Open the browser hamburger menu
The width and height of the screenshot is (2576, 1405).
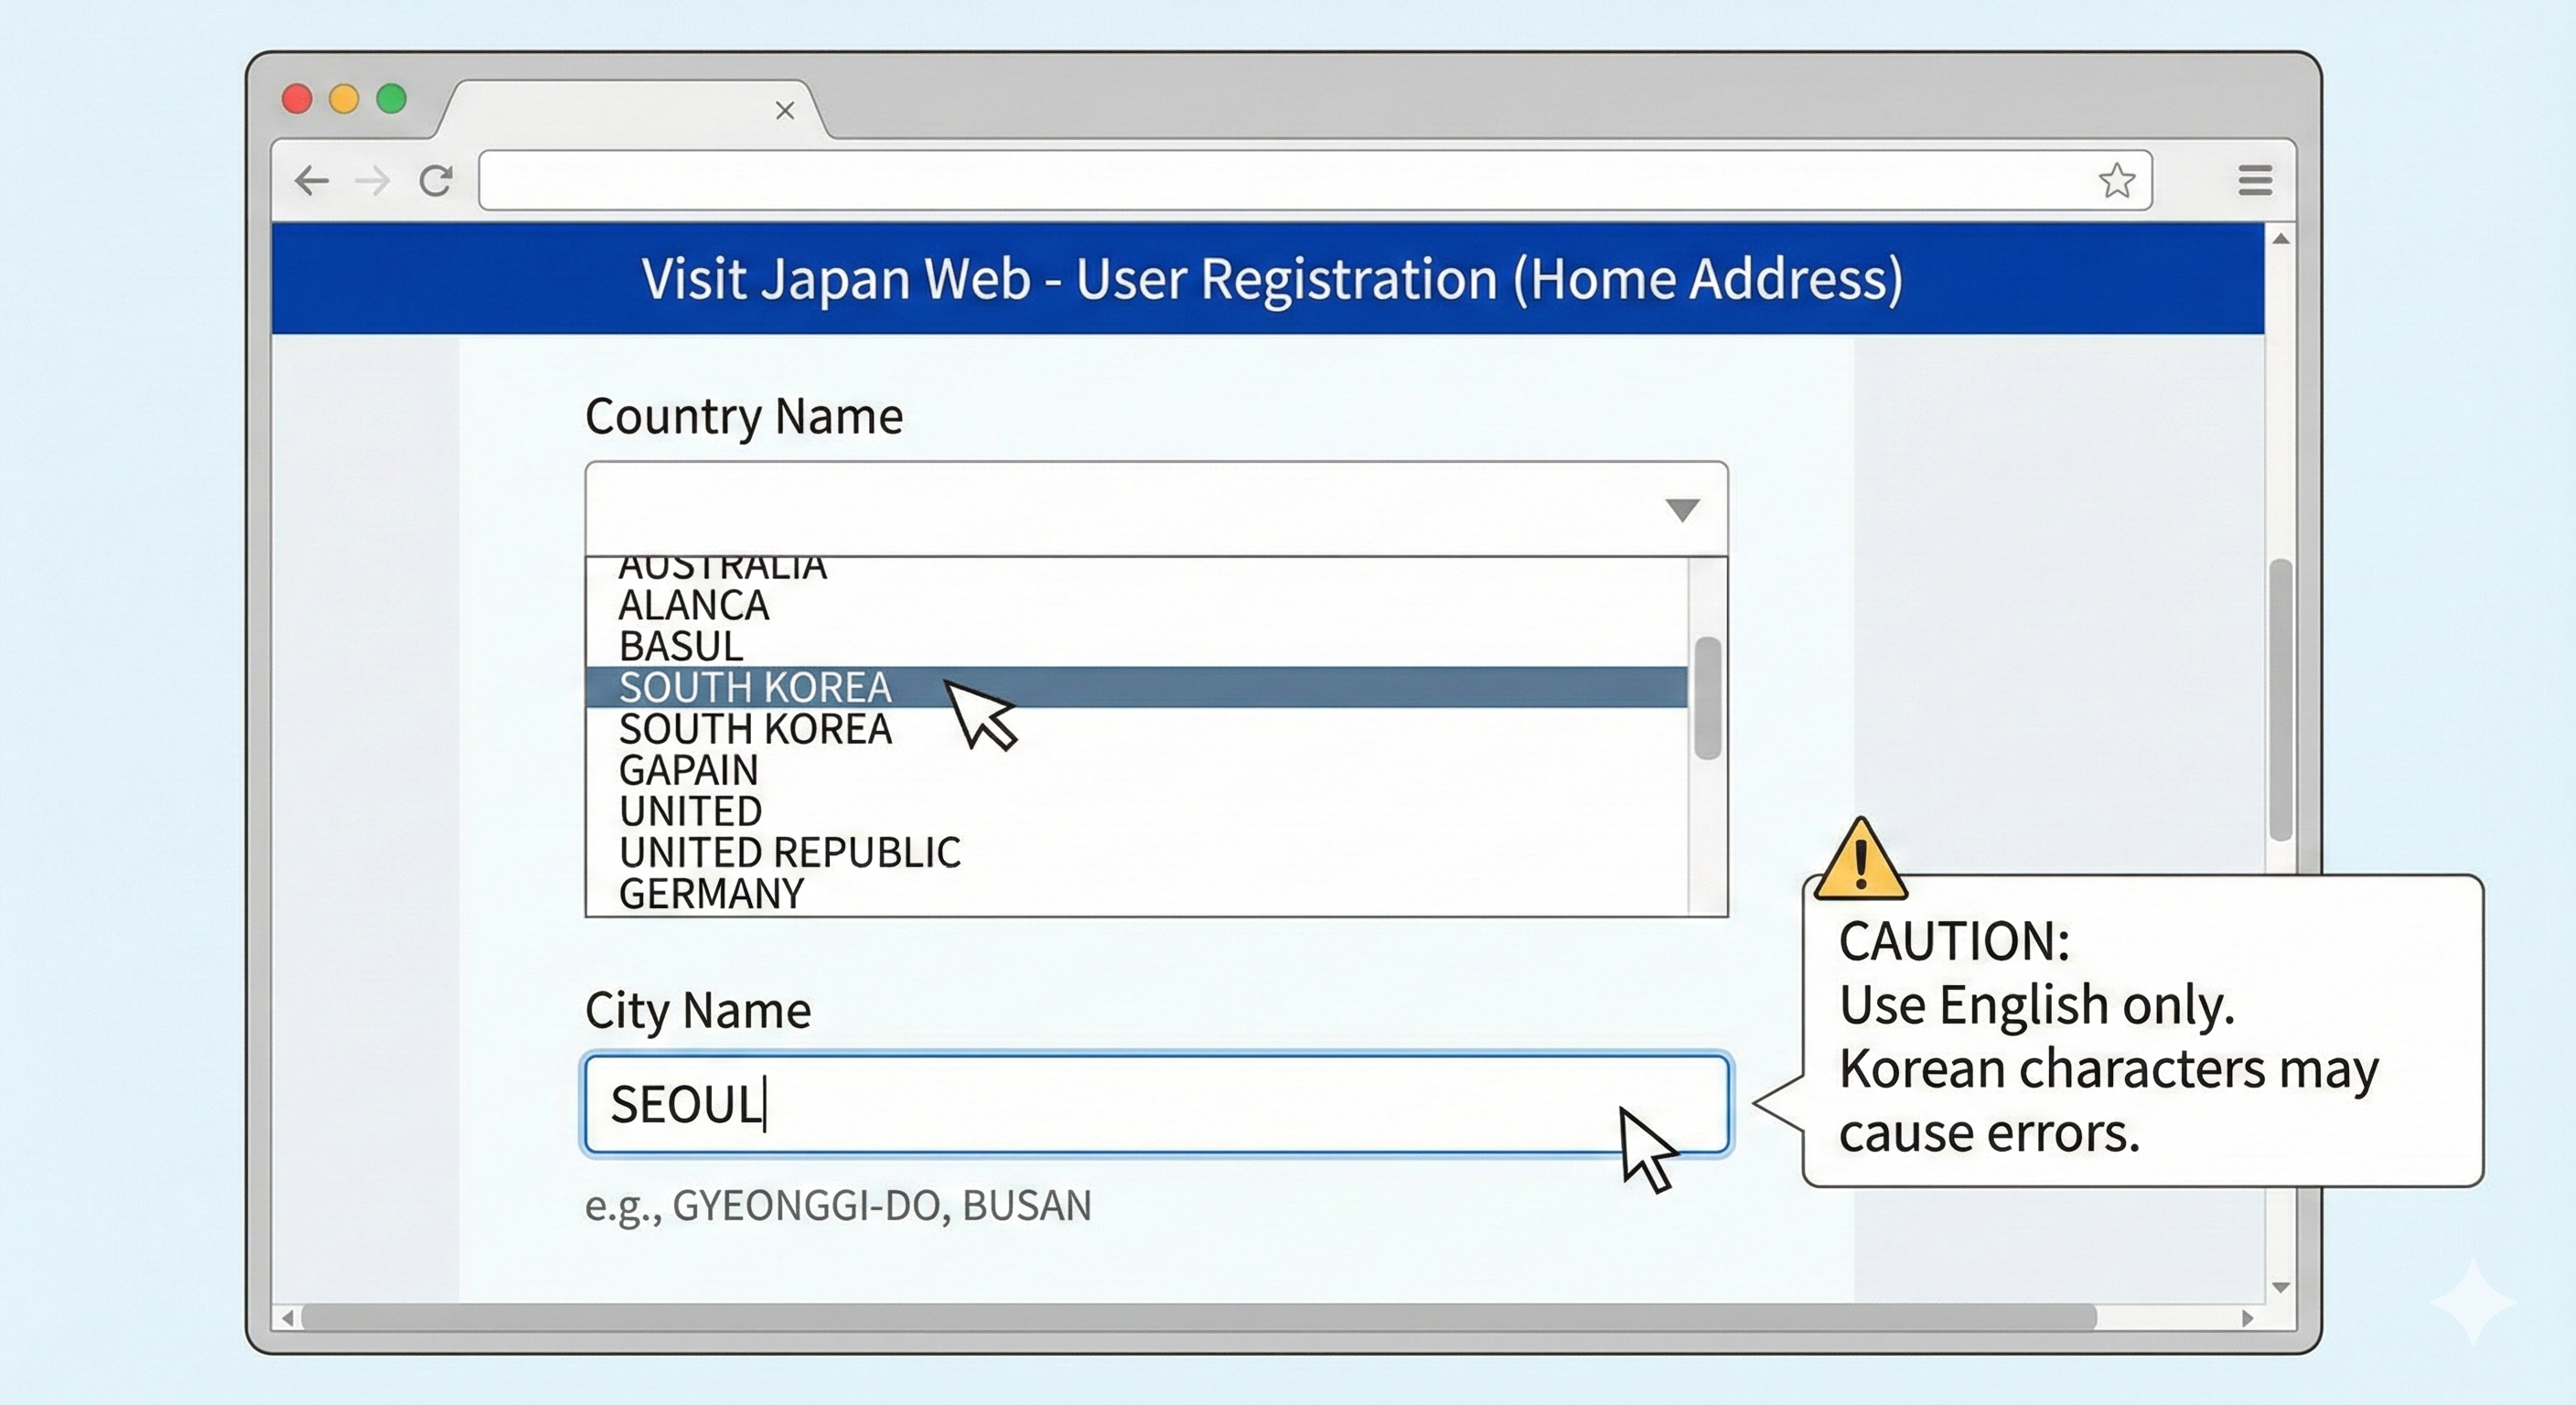coord(2254,181)
